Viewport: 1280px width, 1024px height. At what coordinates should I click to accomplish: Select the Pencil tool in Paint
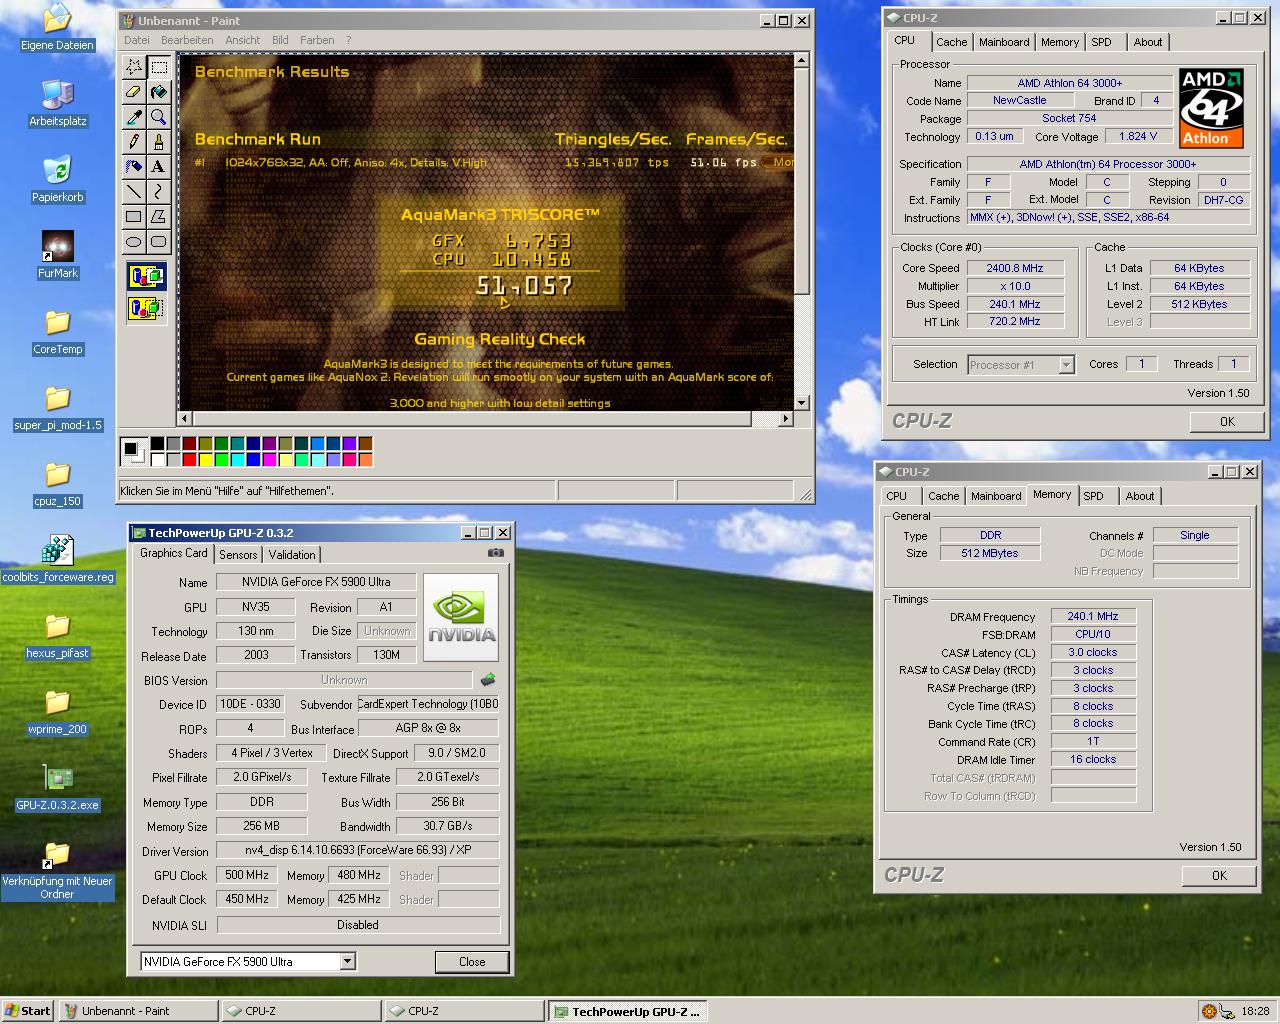coord(134,142)
